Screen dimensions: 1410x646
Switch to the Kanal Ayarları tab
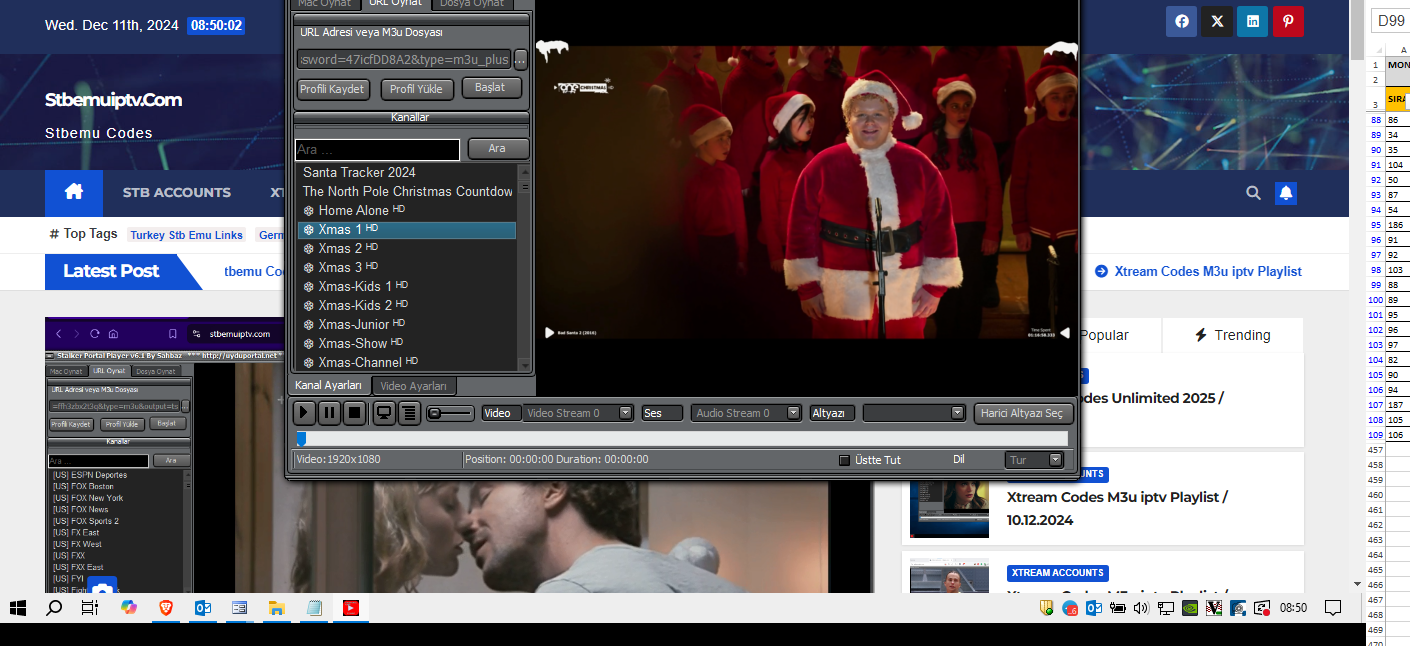pyautogui.click(x=328, y=386)
